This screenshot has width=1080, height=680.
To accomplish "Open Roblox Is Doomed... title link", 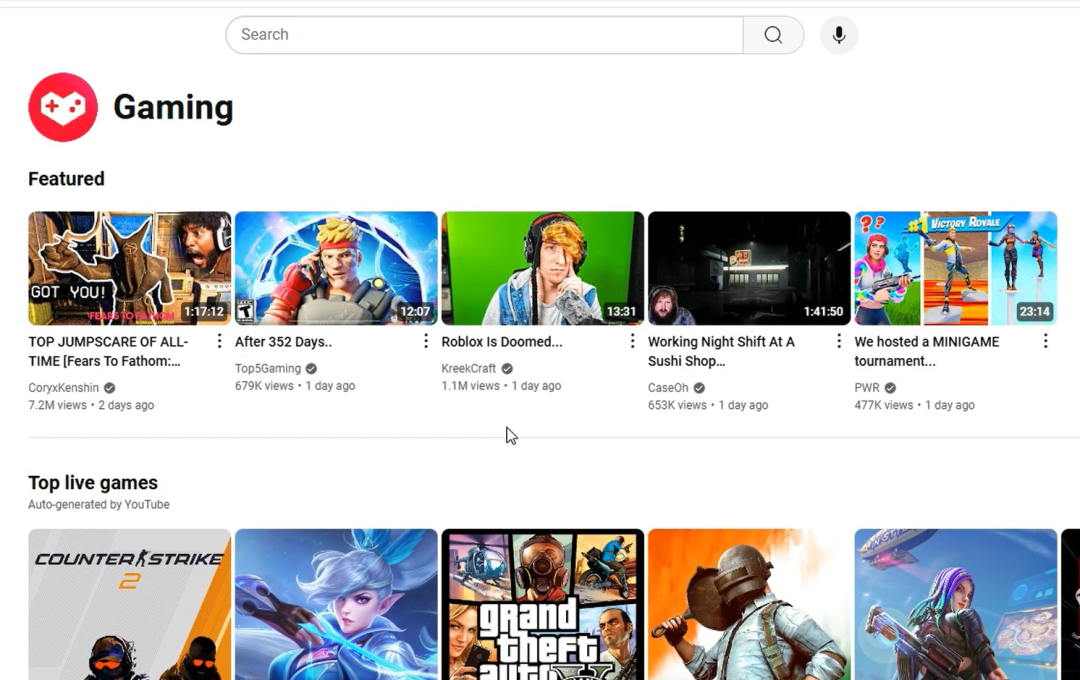I will pyautogui.click(x=501, y=342).
